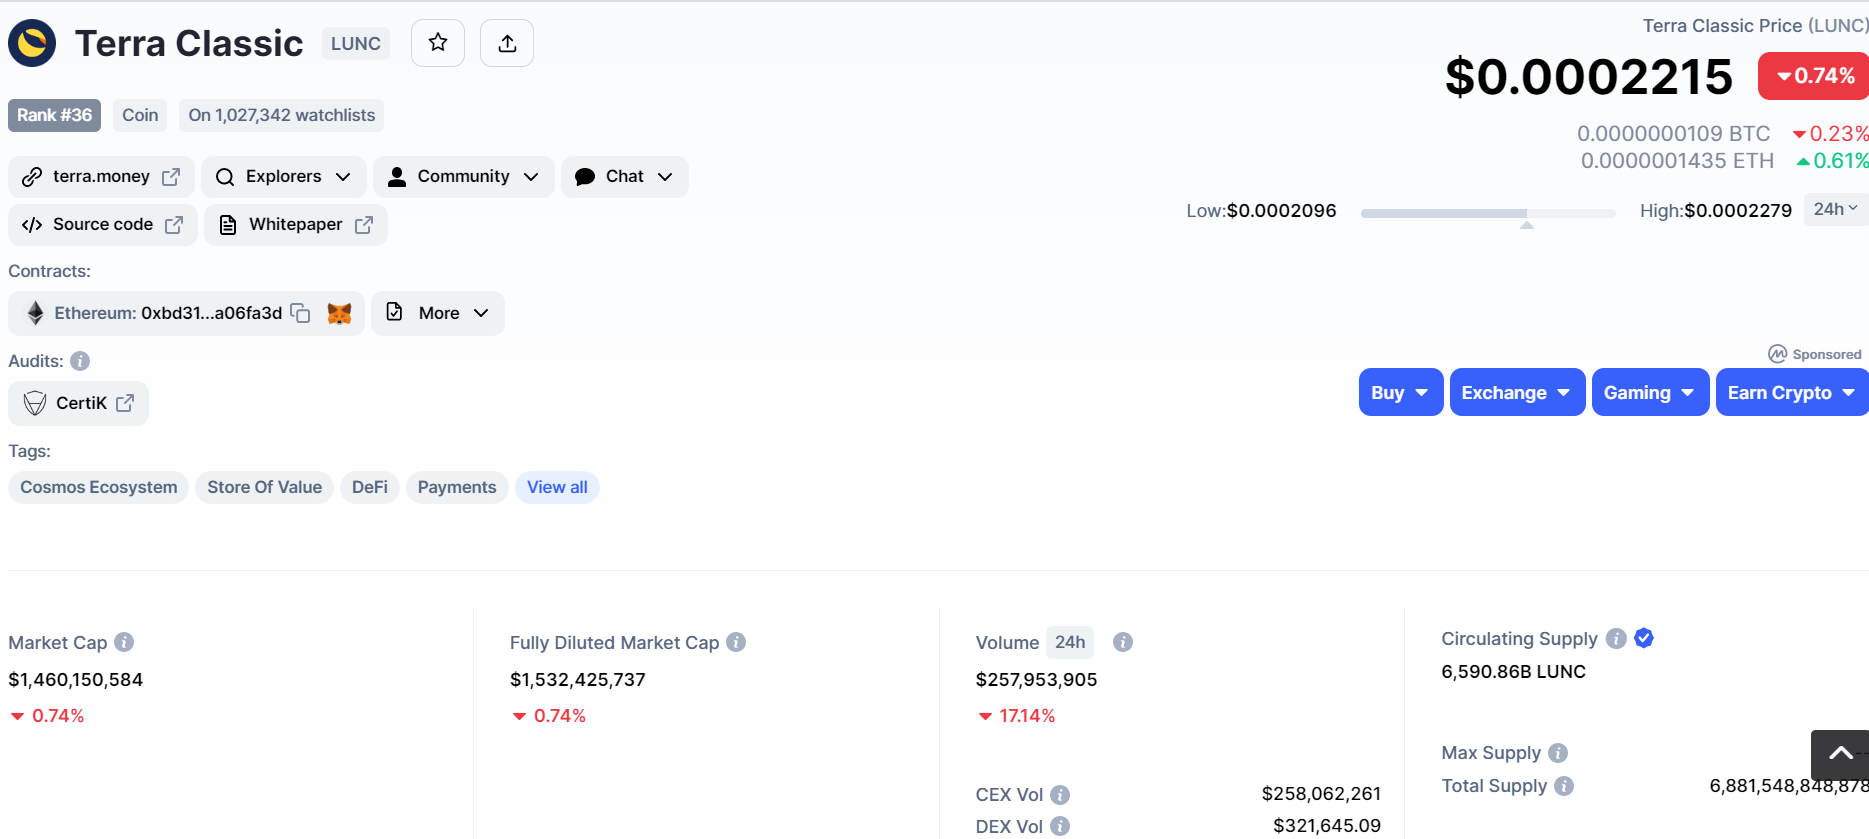The width and height of the screenshot is (1869, 839).
Task: Show Max Supply info tooltip
Action: pyautogui.click(x=1558, y=753)
